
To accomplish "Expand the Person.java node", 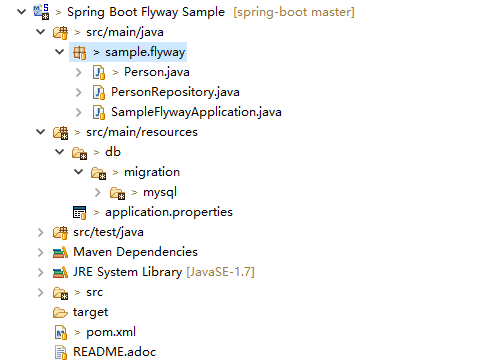I will pos(79,72).
